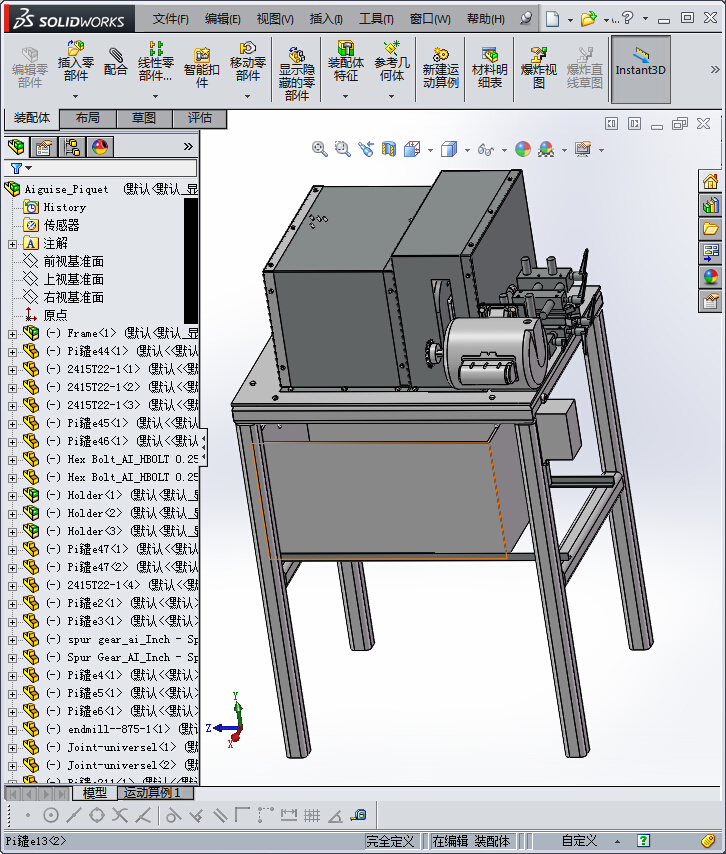Click the 智能扣件 (Smart Fasteners) icon
The width and height of the screenshot is (726, 854).
pos(202,68)
